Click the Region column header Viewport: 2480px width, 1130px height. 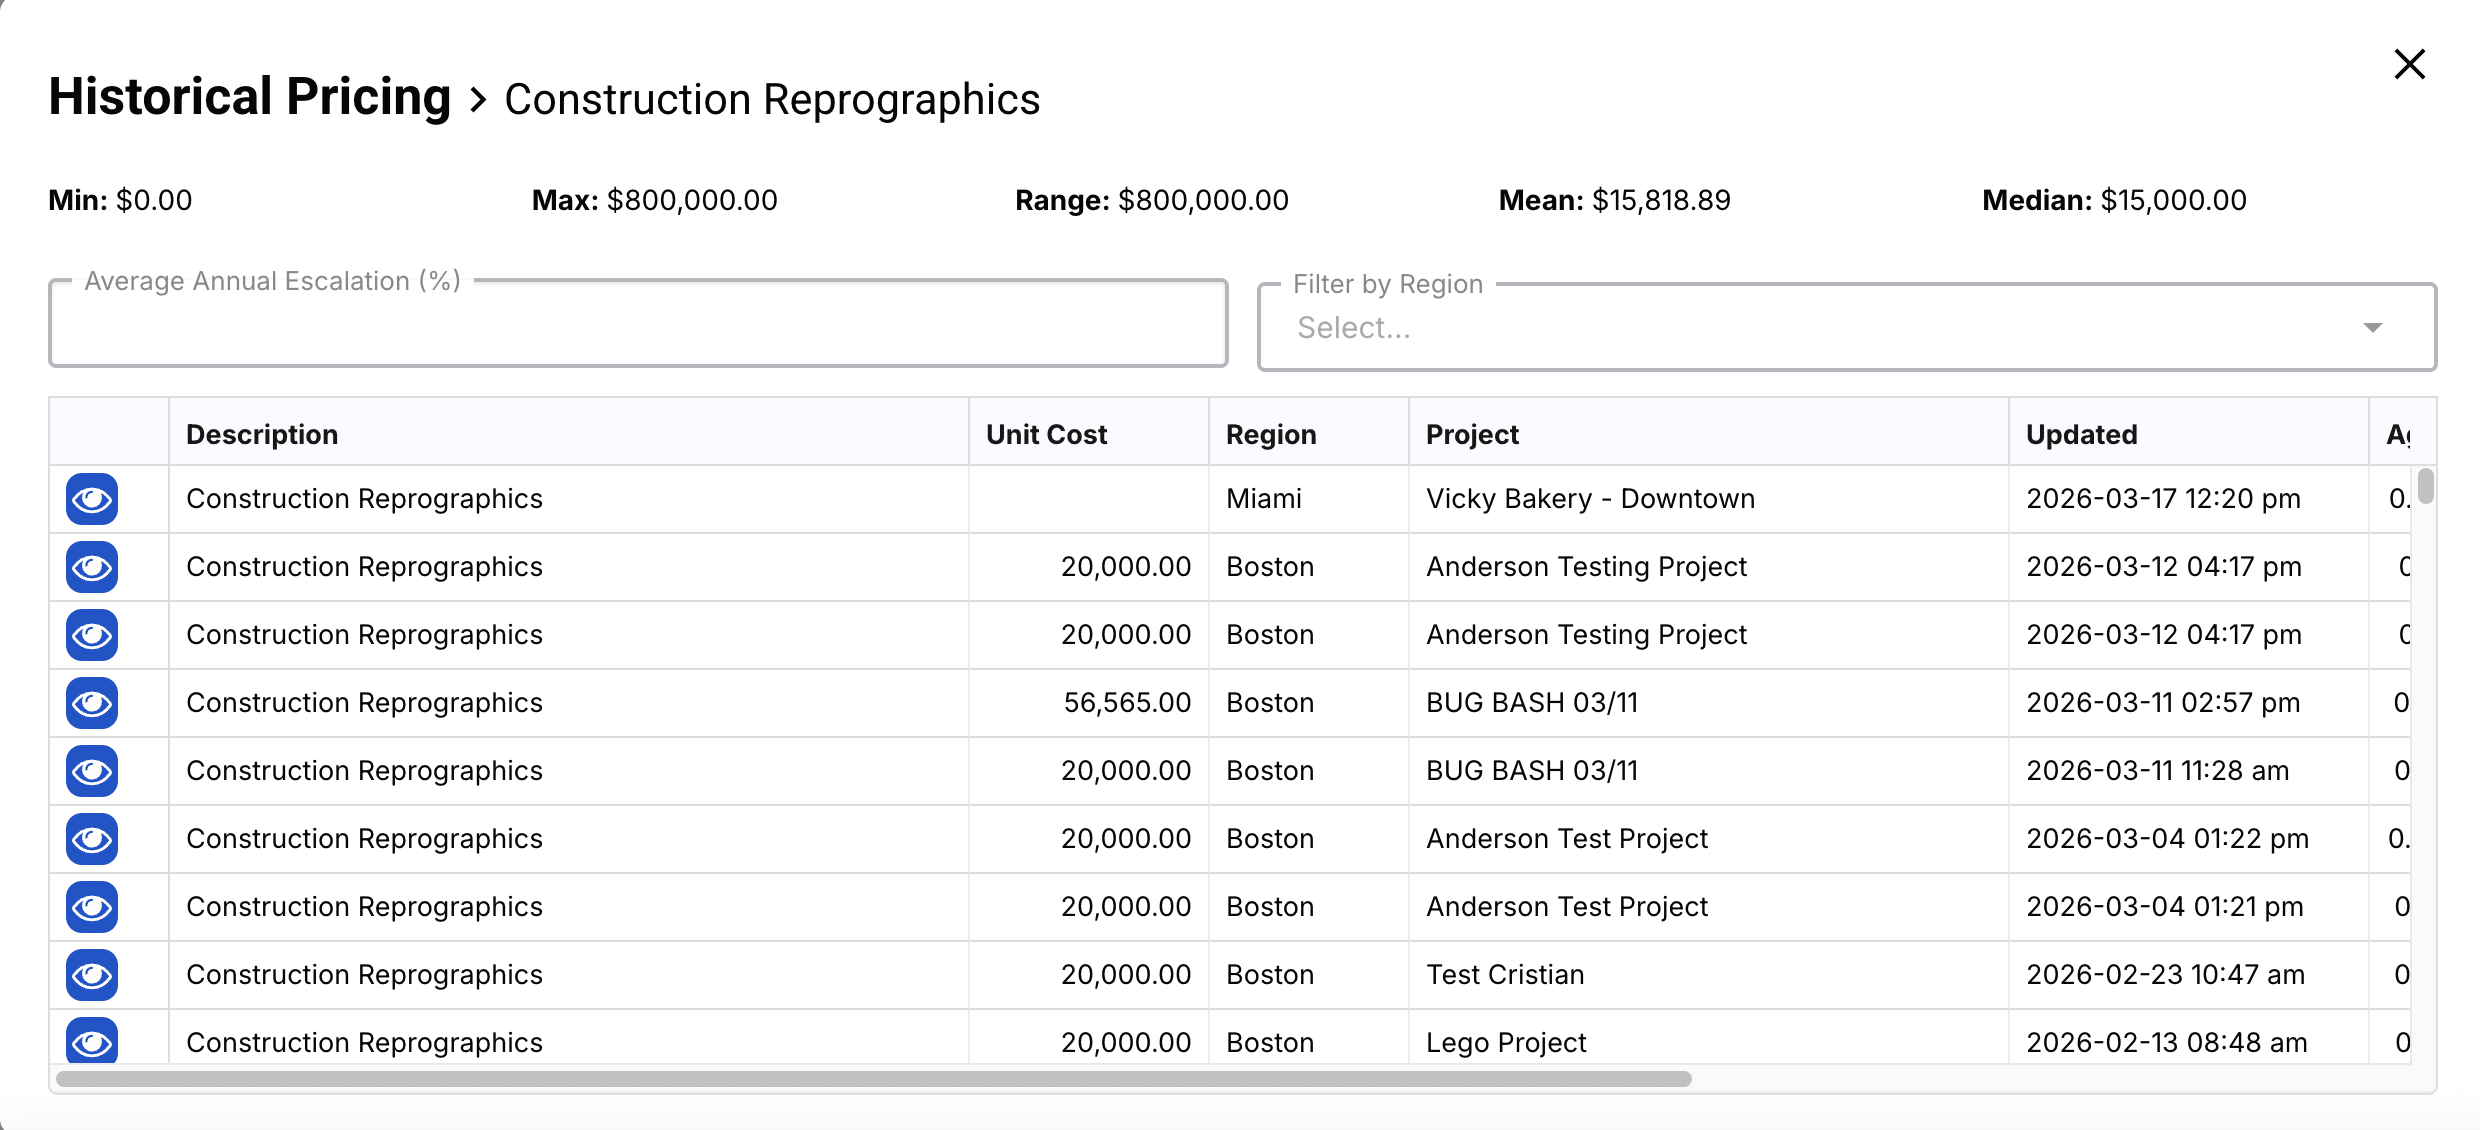pyautogui.click(x=1271, y=434)
